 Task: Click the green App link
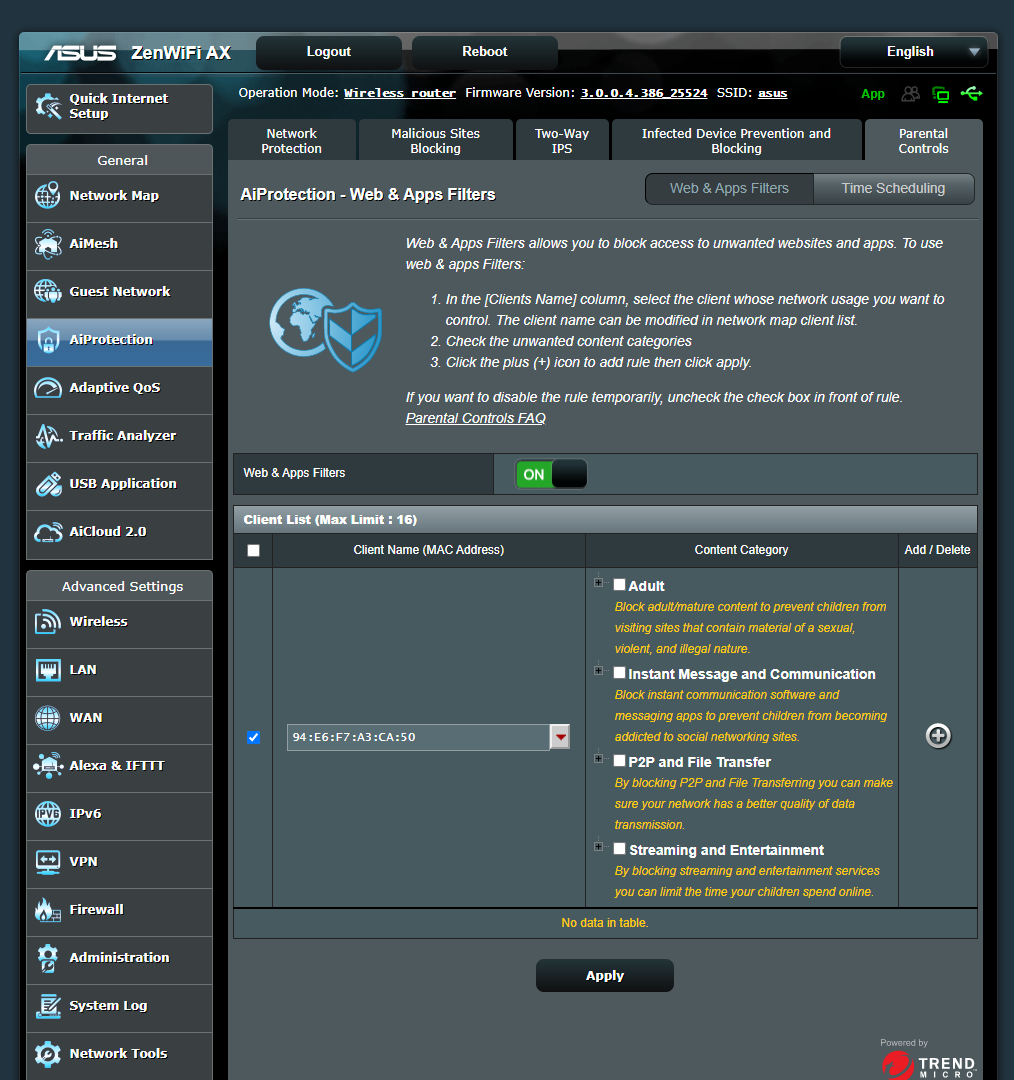click(x=873, y=94)
